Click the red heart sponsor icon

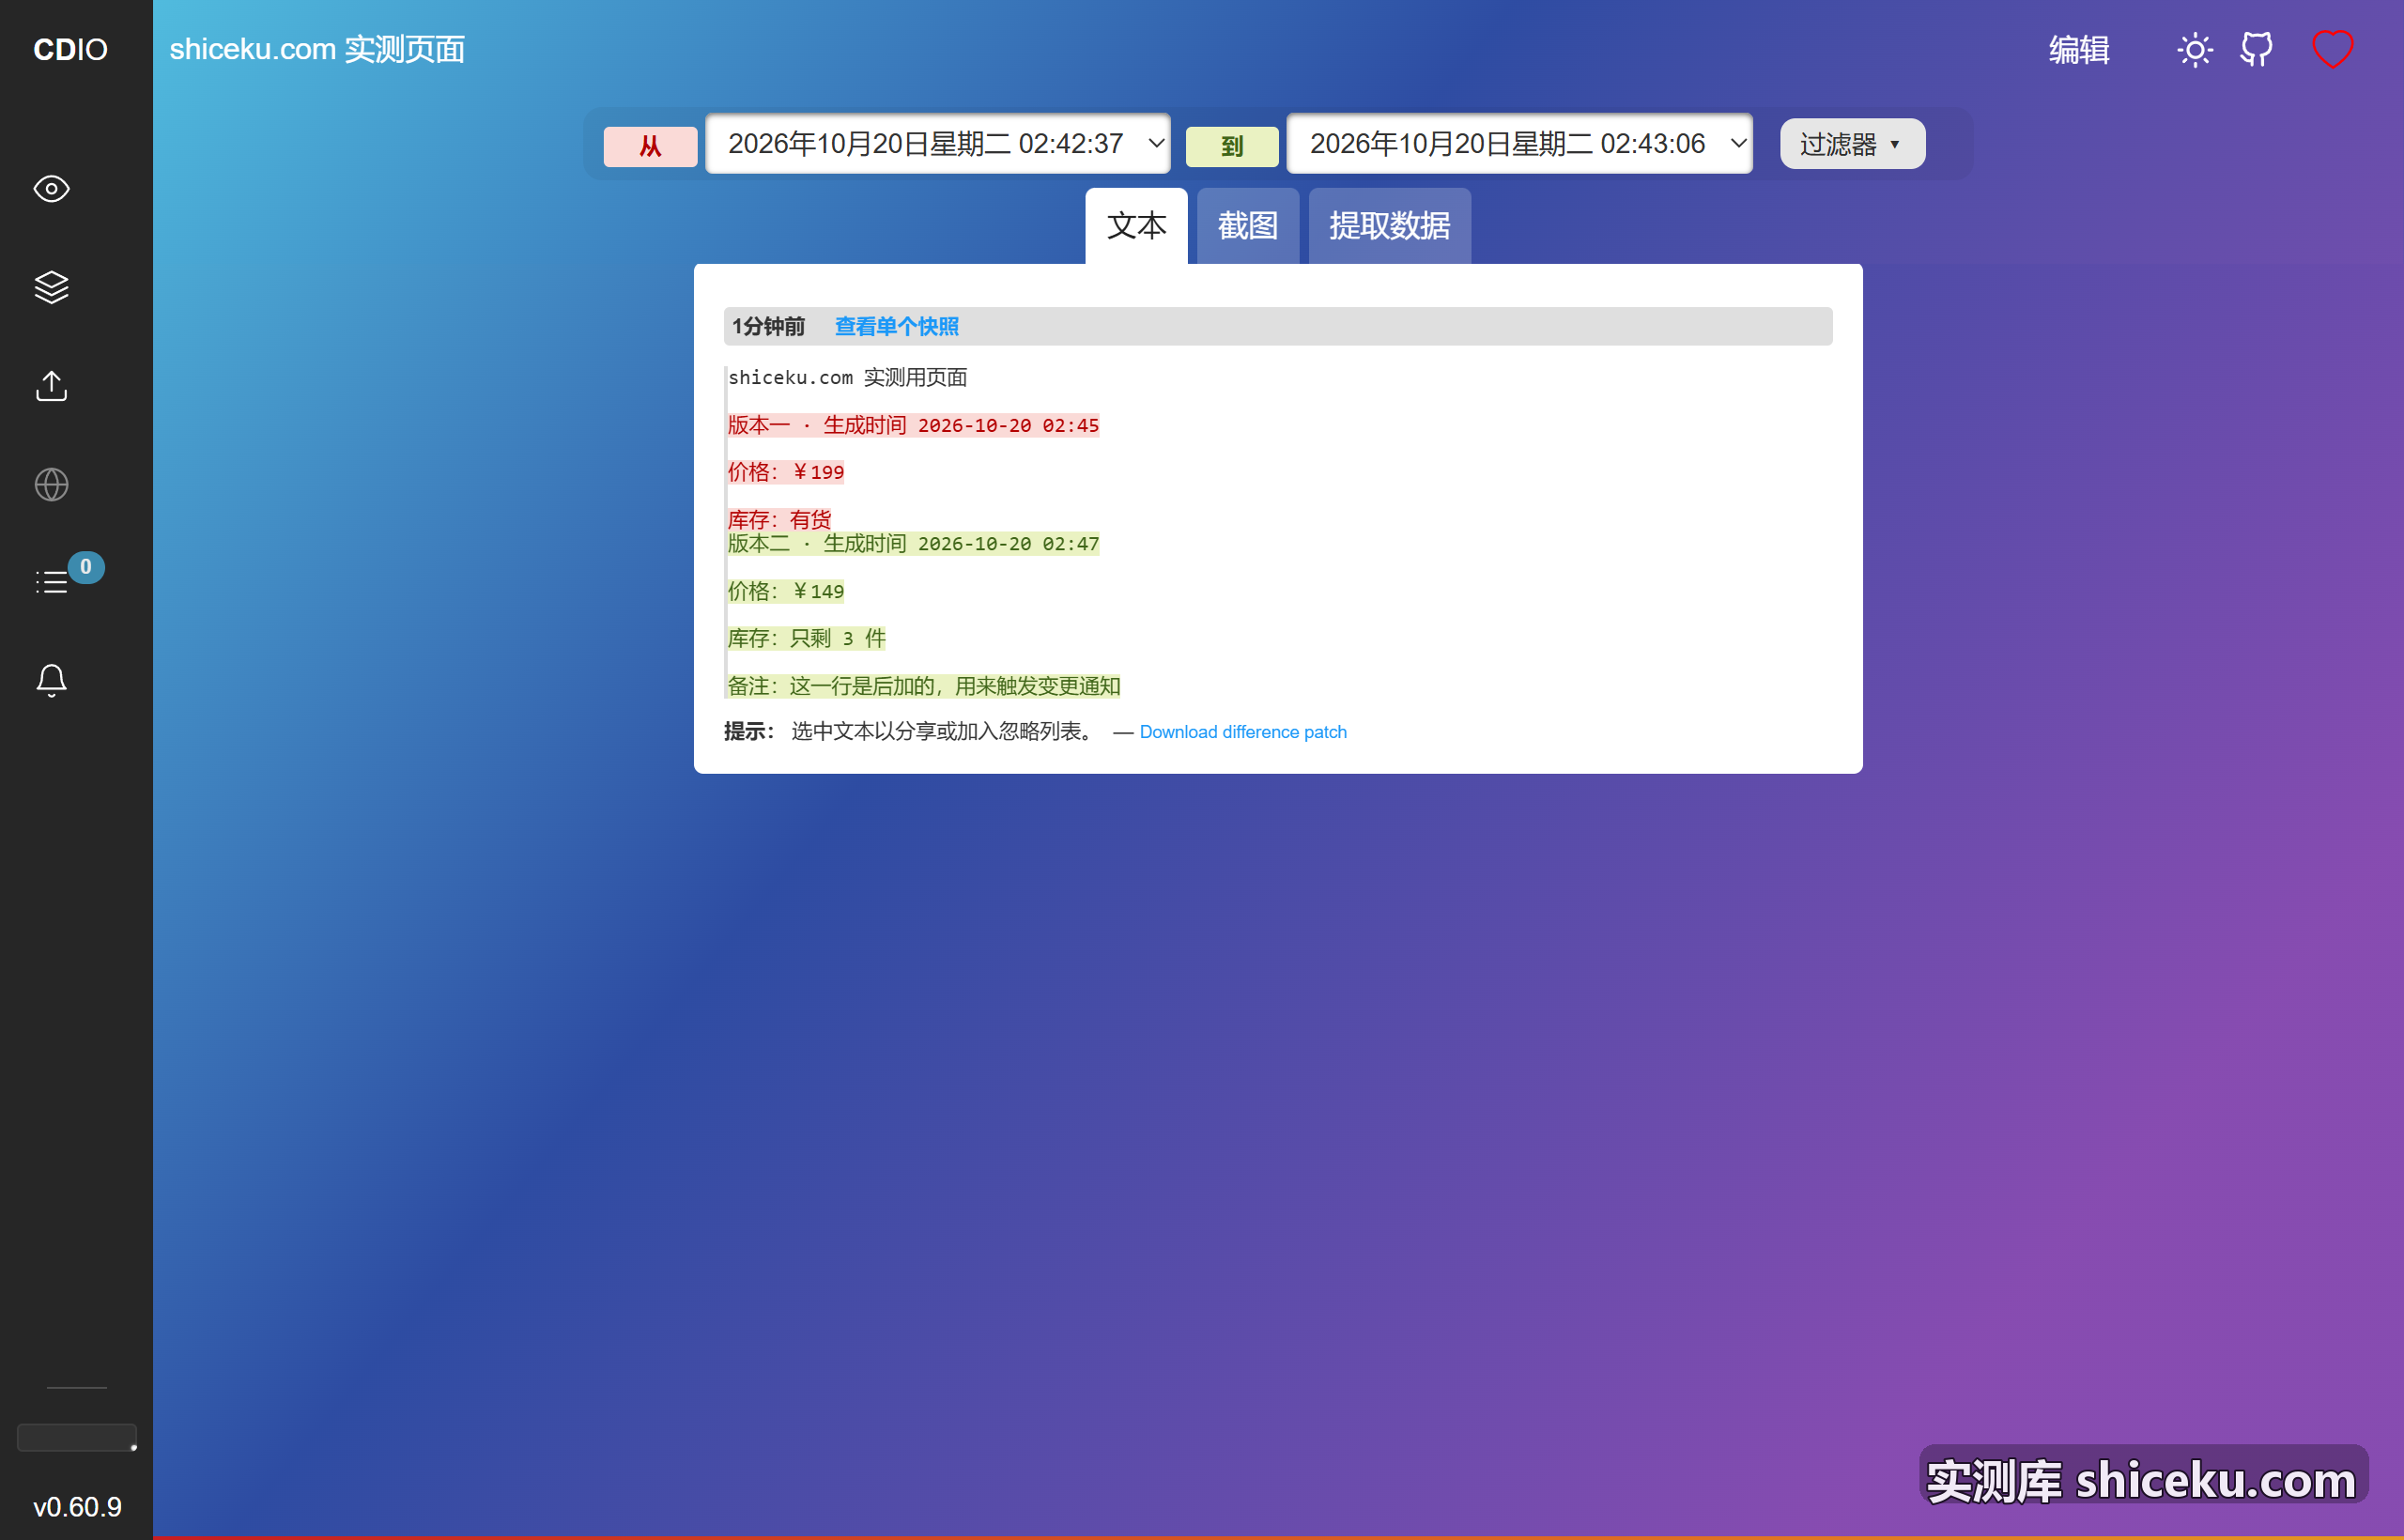(2332, 49)
